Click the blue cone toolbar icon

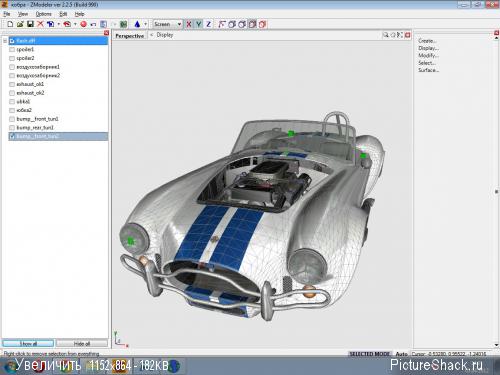coord(137,24)
